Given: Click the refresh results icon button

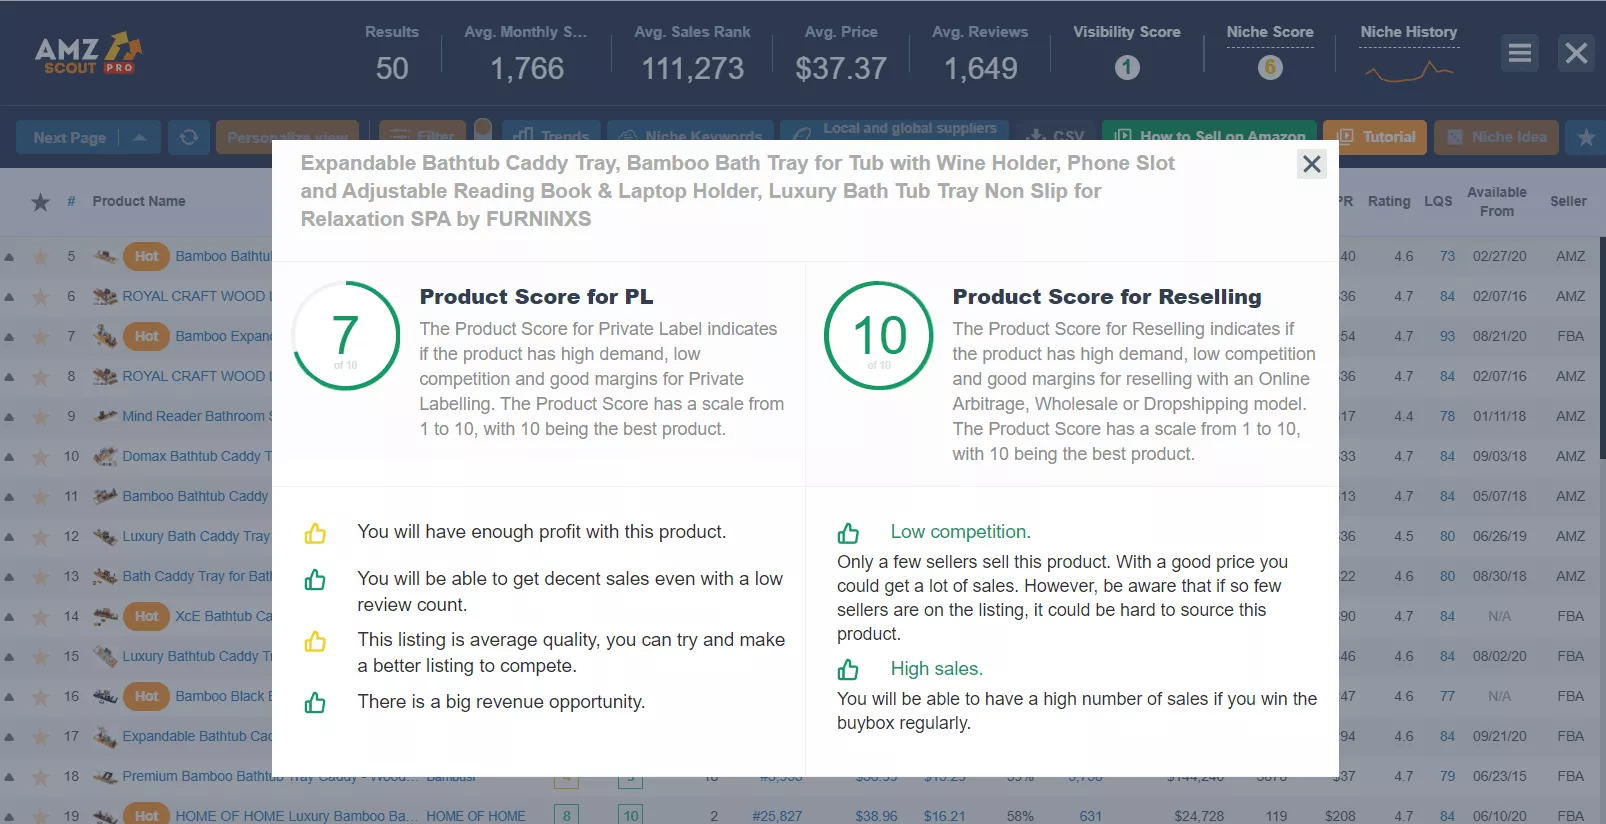Looking at the screenshot, I should [189, 137].
